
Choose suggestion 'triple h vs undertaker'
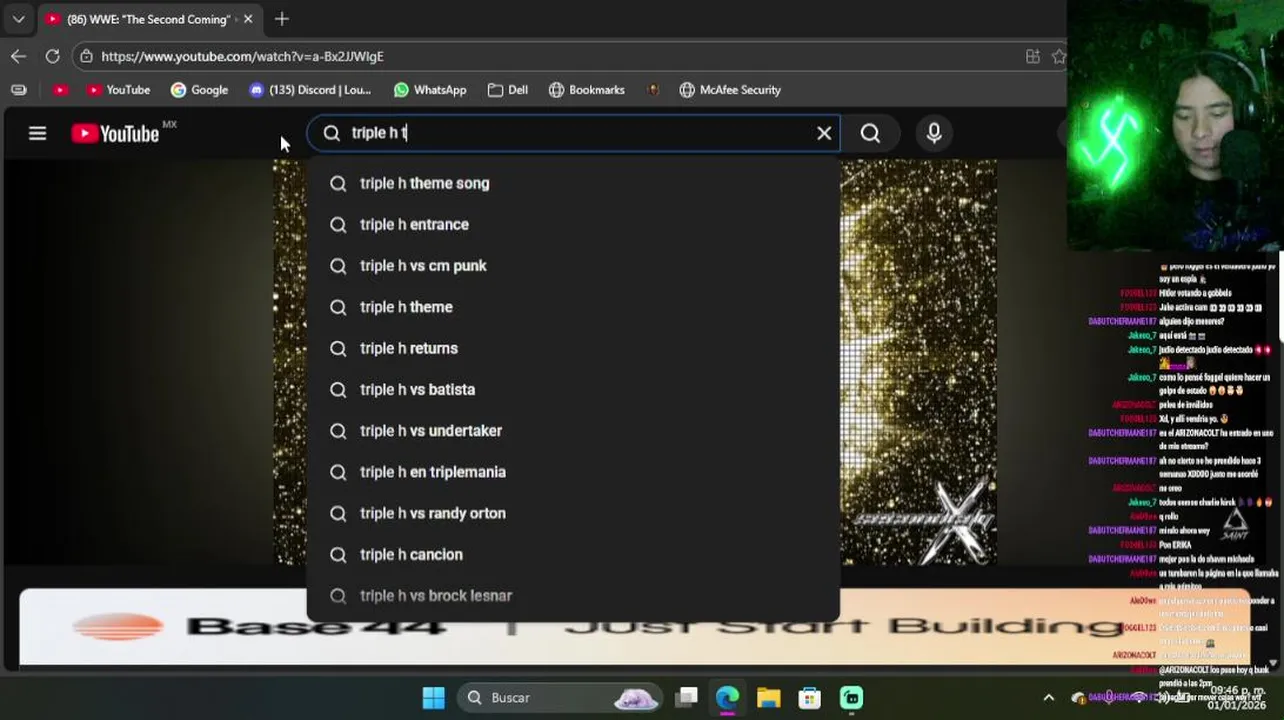point(573,430)
